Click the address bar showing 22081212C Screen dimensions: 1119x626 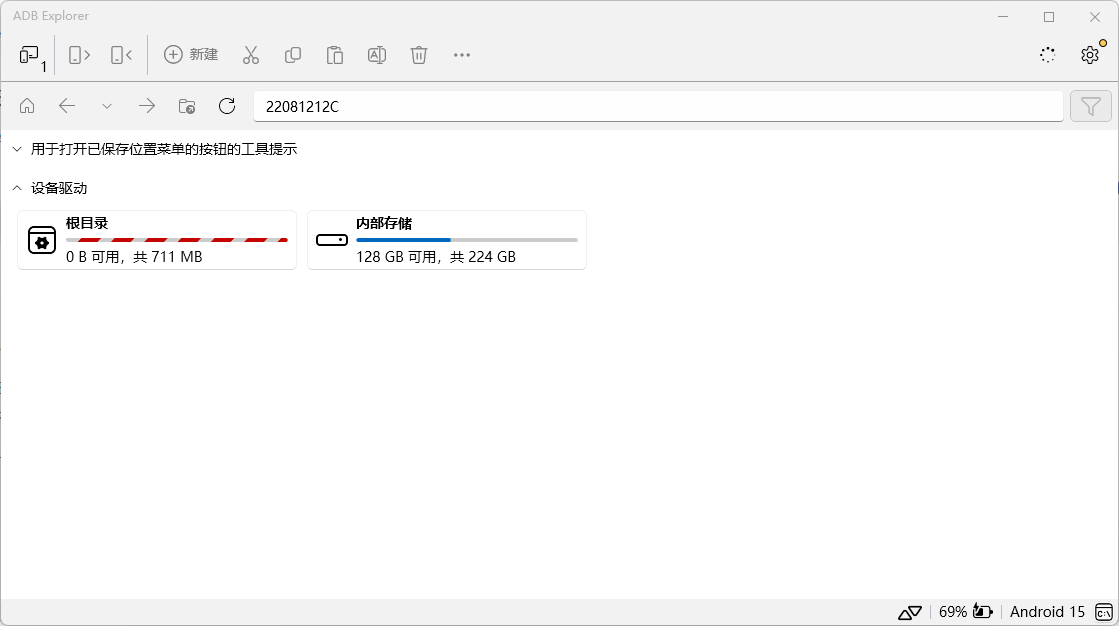pos(657,106)
